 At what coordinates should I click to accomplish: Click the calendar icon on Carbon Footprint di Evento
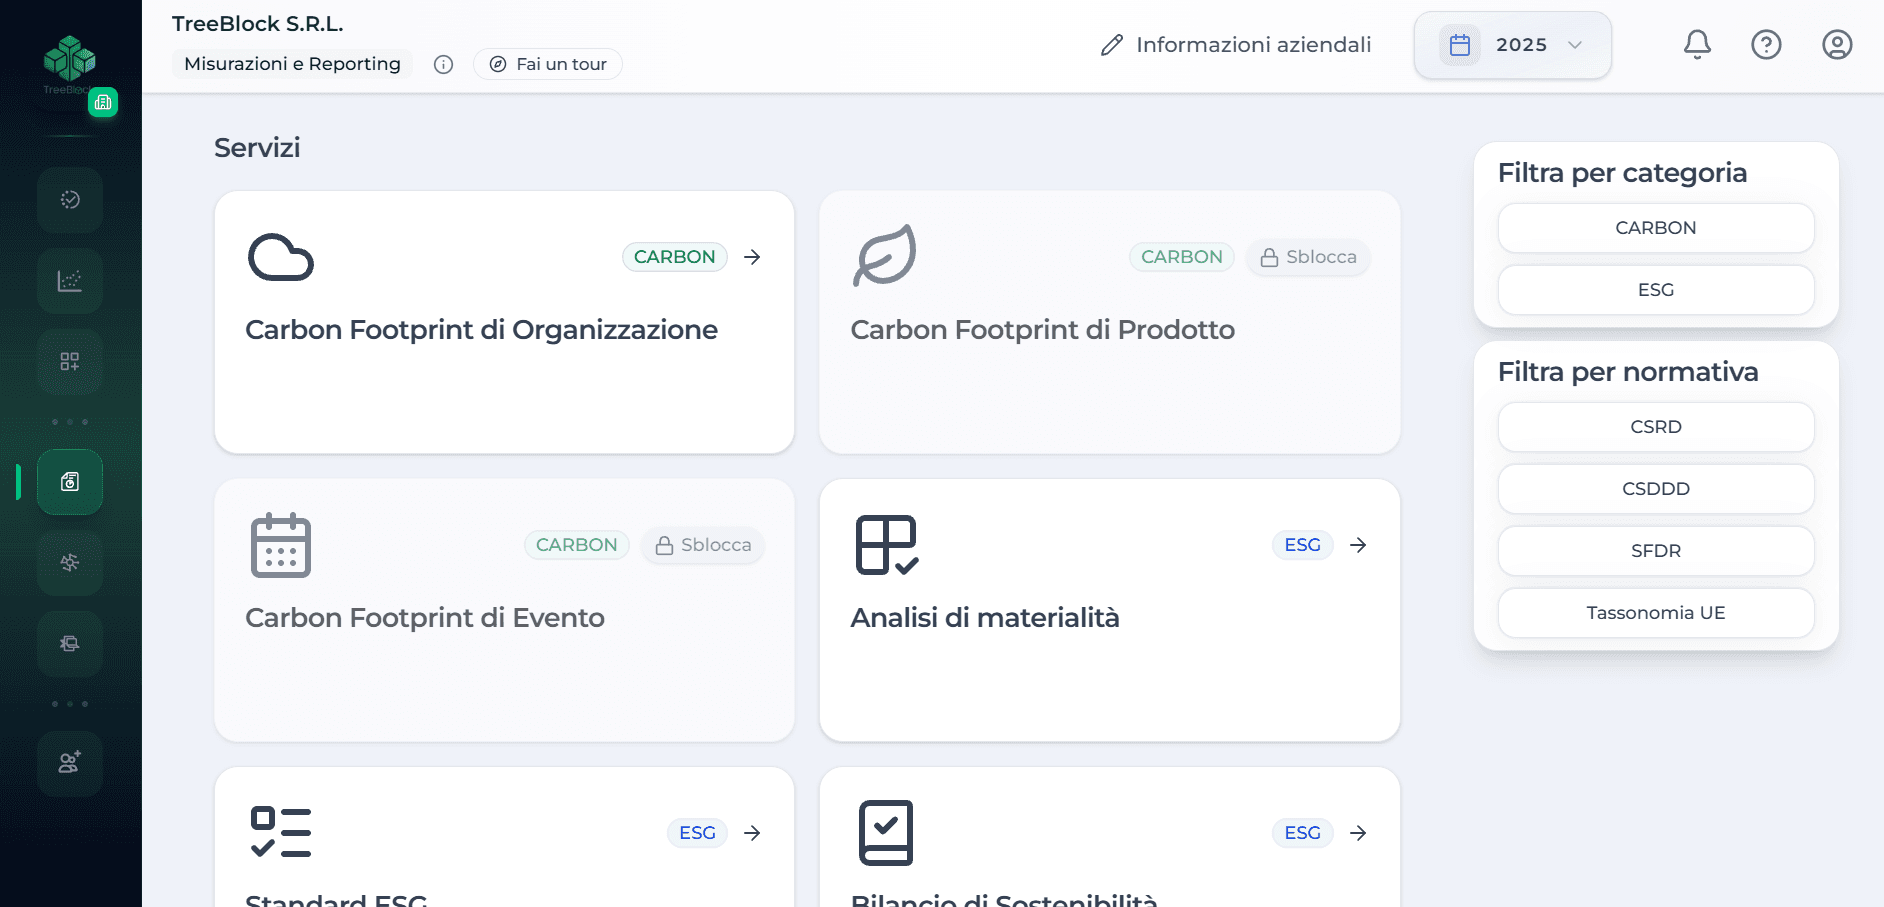281,545
